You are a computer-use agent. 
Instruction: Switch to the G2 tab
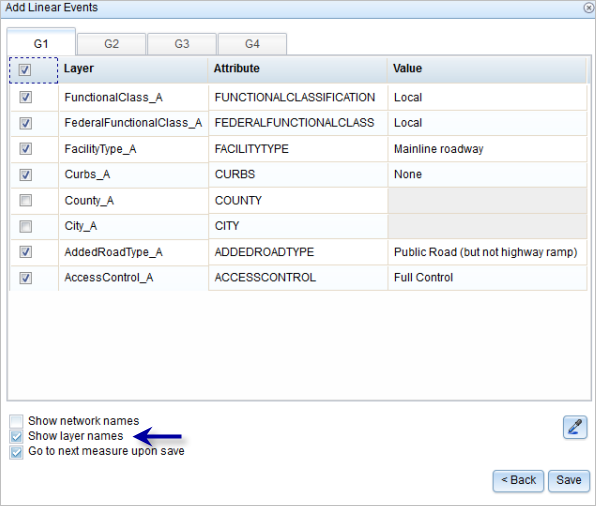(x=111, y=44)
